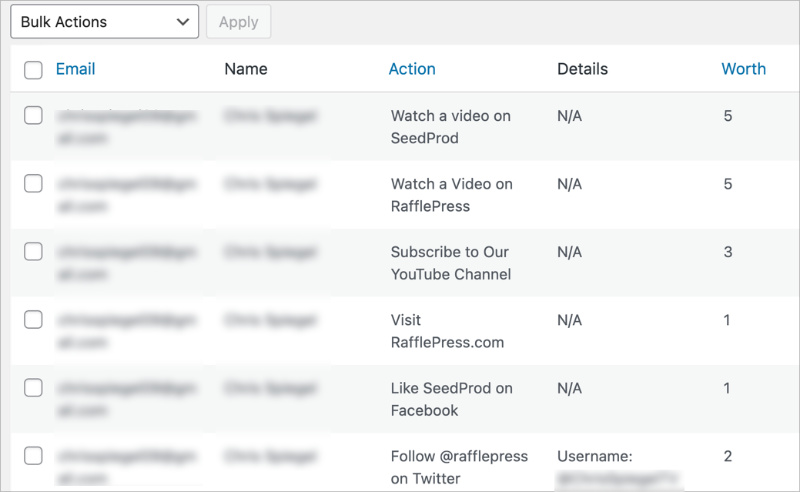The width and height of the screenshot is (800, 492).
Task: Sort entries by the Action column
Action: [412, 69]
